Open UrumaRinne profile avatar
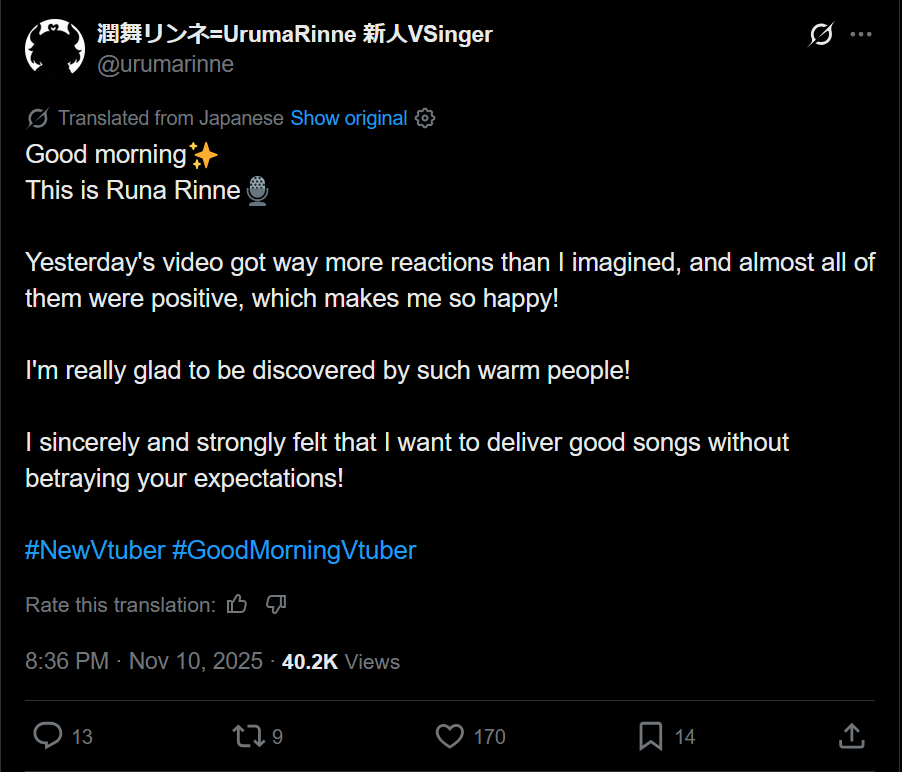Image resolution: width=902 pixels, height=772 pixels. click(55, 47)
